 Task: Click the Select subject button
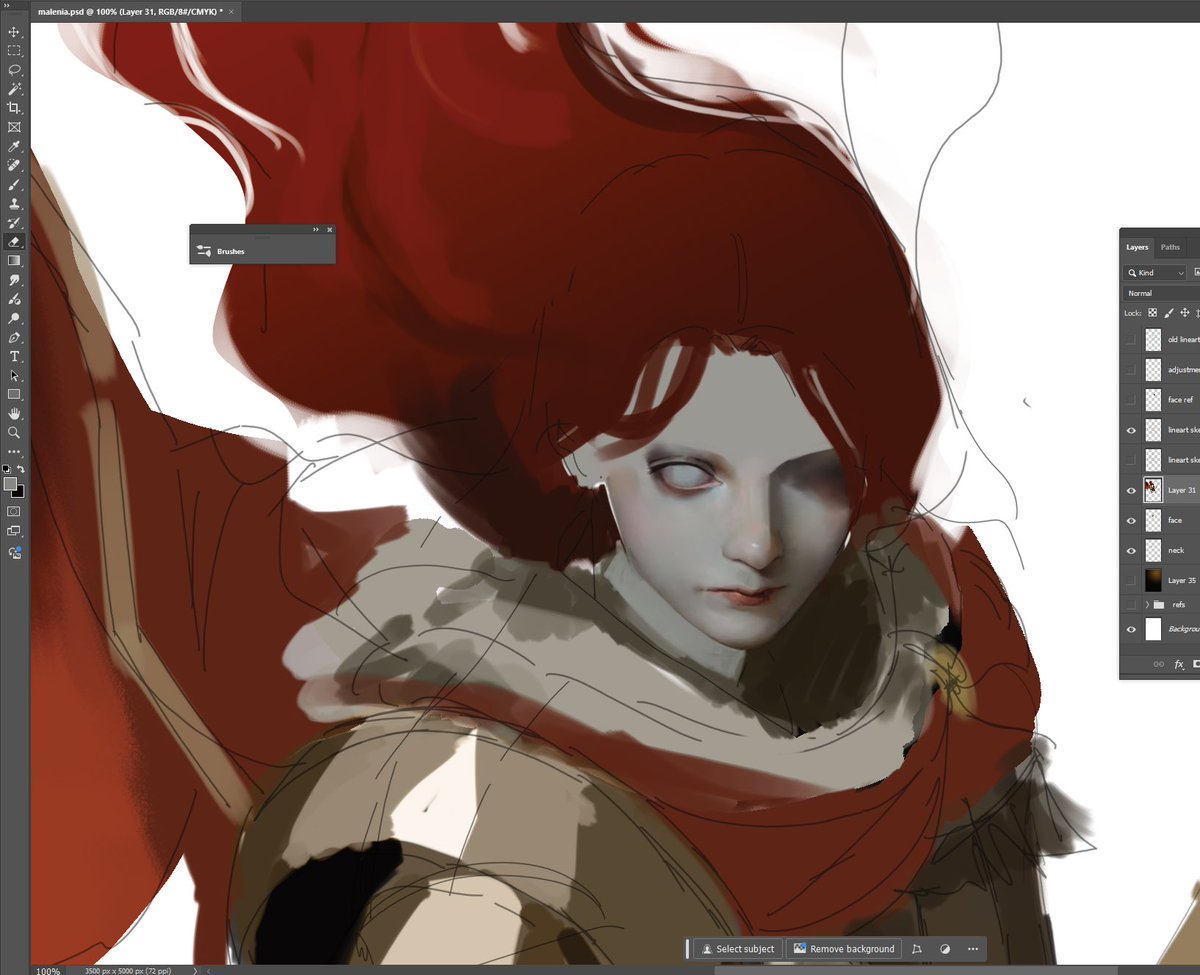(737, 949)
